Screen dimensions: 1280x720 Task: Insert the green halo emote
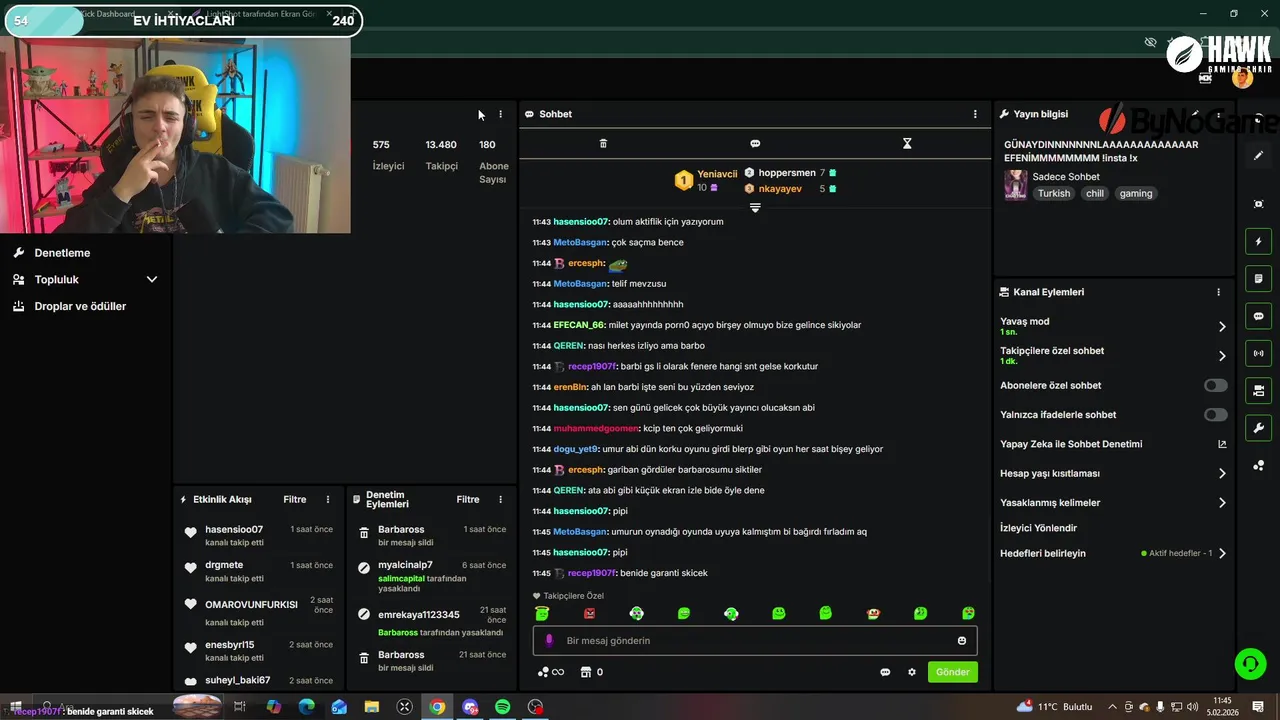pyautogui.click(x=542, y=613)
